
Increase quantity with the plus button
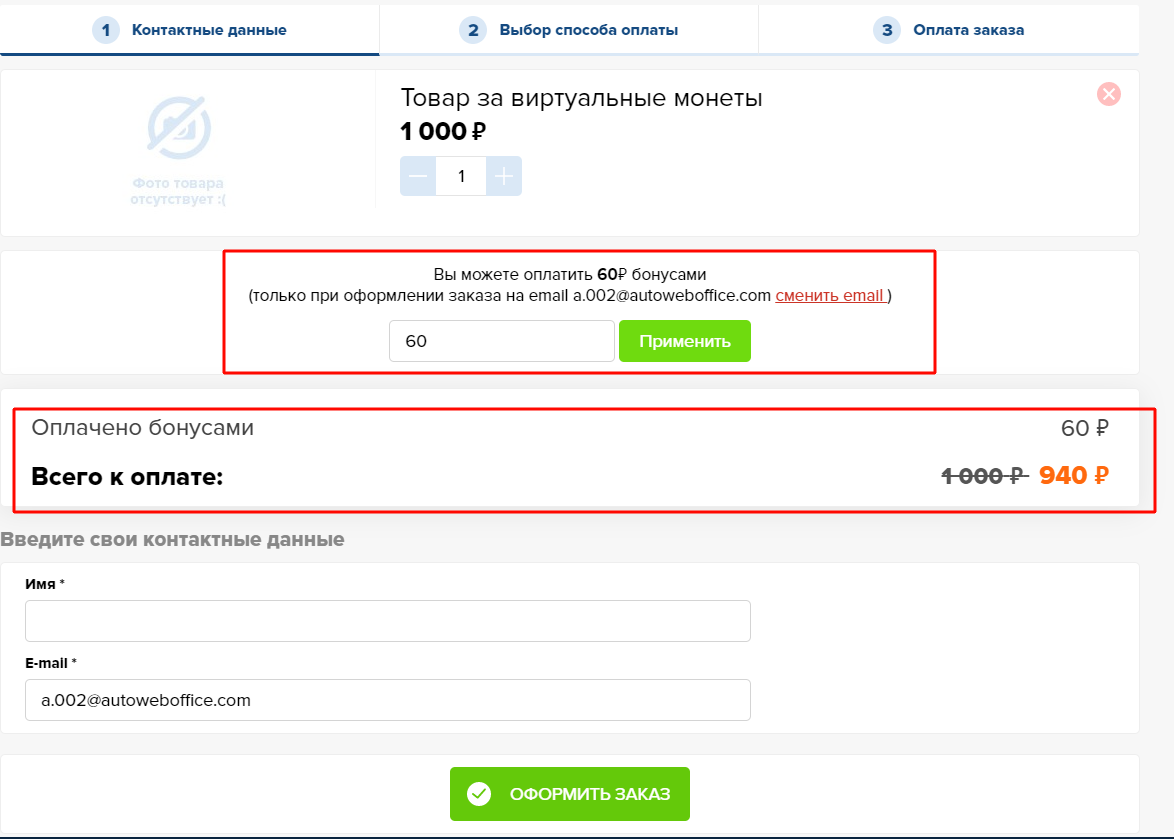504,176
